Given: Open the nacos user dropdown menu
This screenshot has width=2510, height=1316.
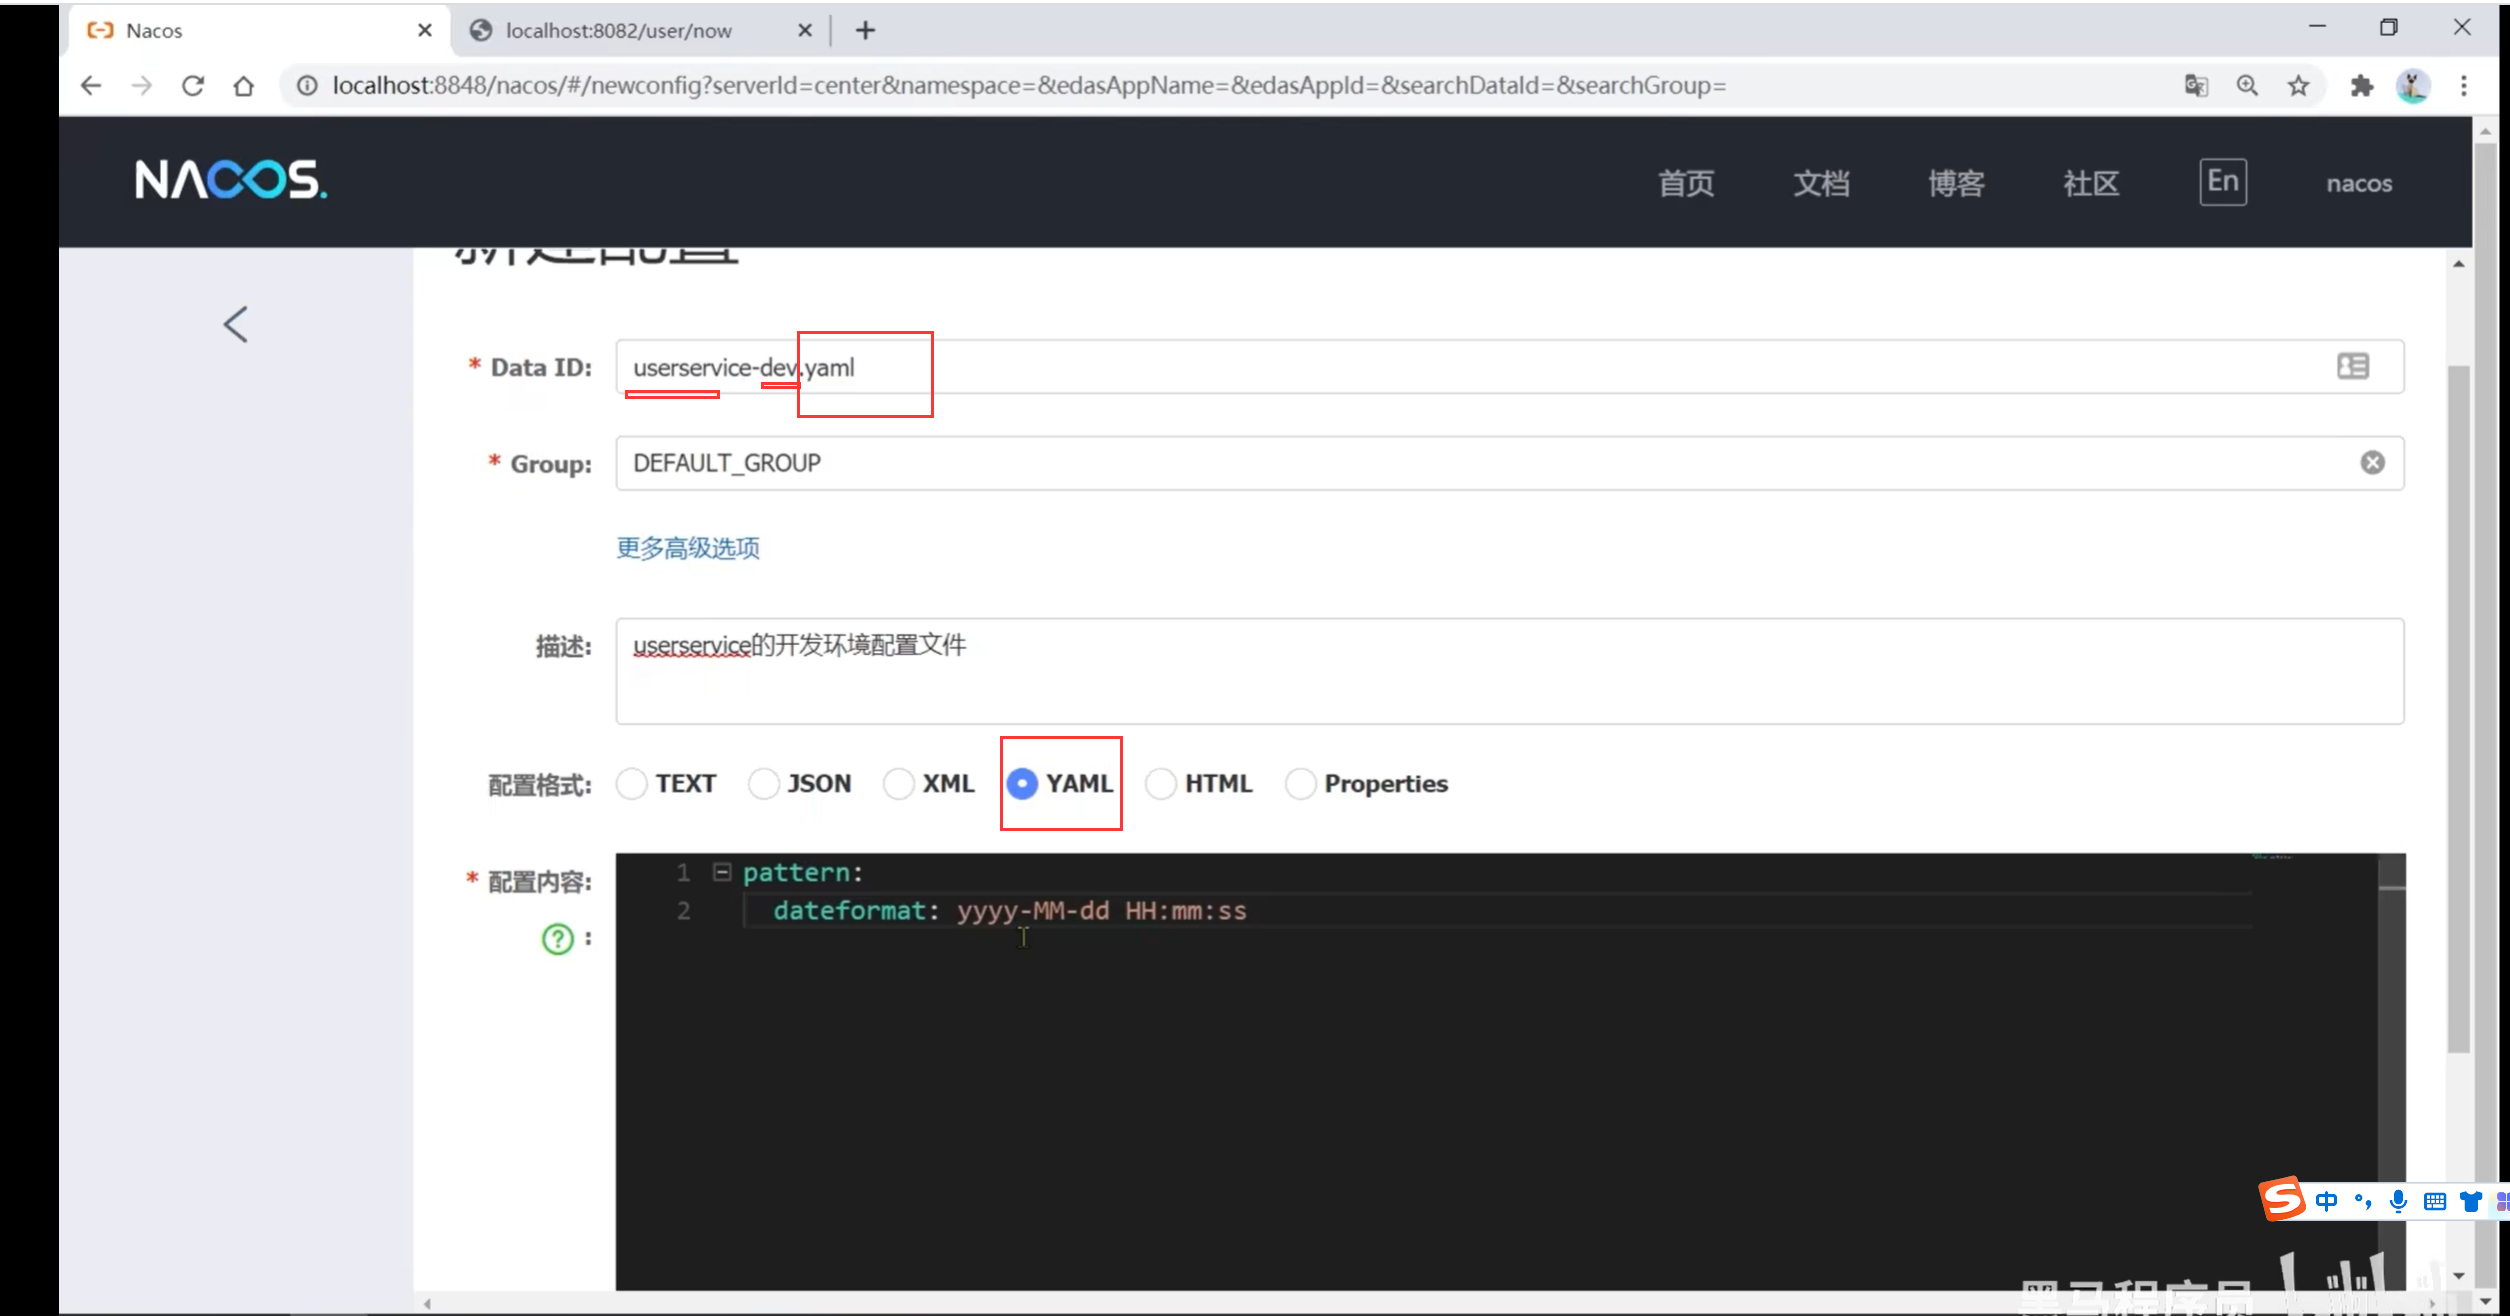Looking at the screenshot, I should point(2358,183).
